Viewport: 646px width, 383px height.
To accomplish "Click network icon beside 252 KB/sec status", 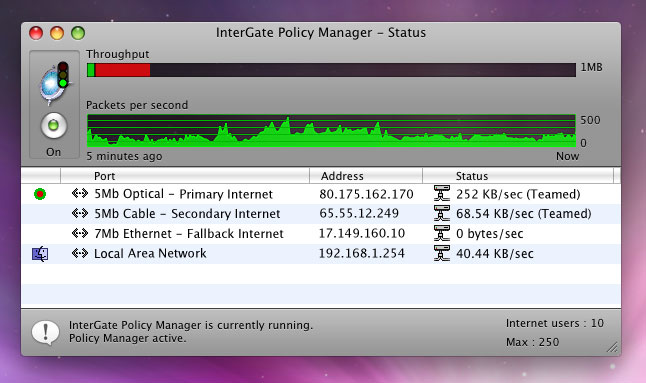I will pyautogui.click(x=442, y=193).
